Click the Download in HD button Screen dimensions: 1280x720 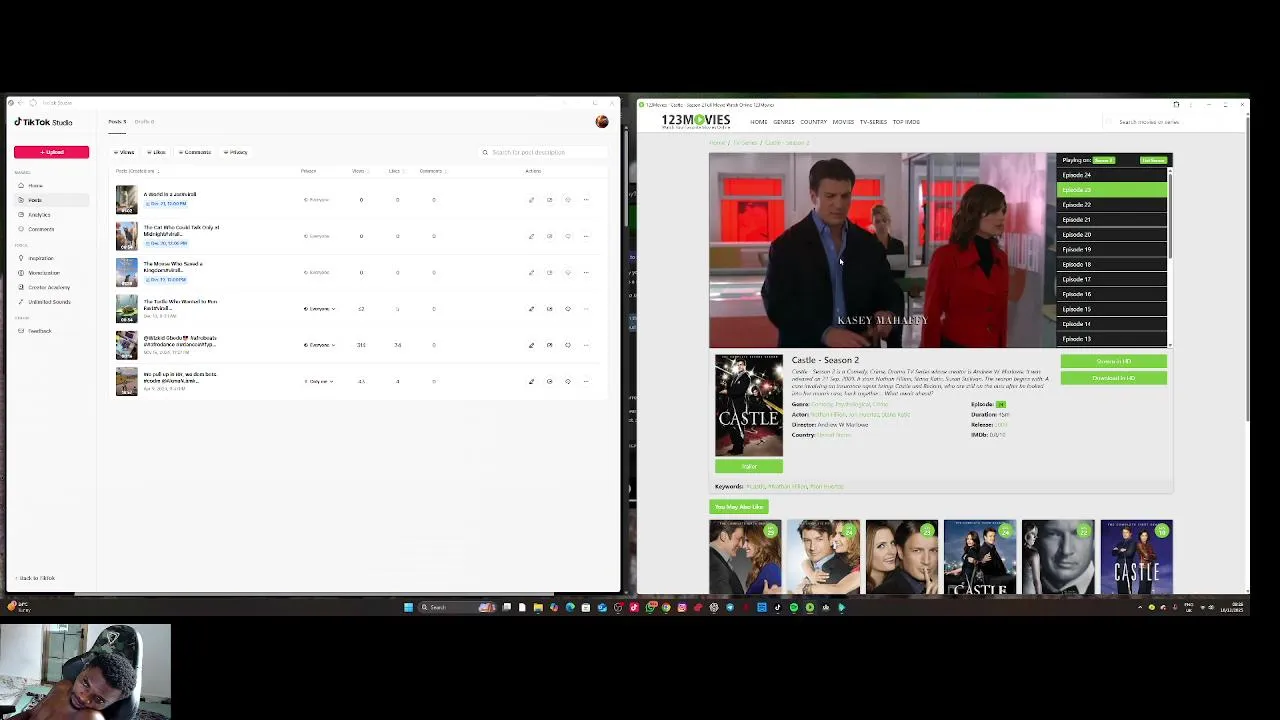coord(1113,378)
